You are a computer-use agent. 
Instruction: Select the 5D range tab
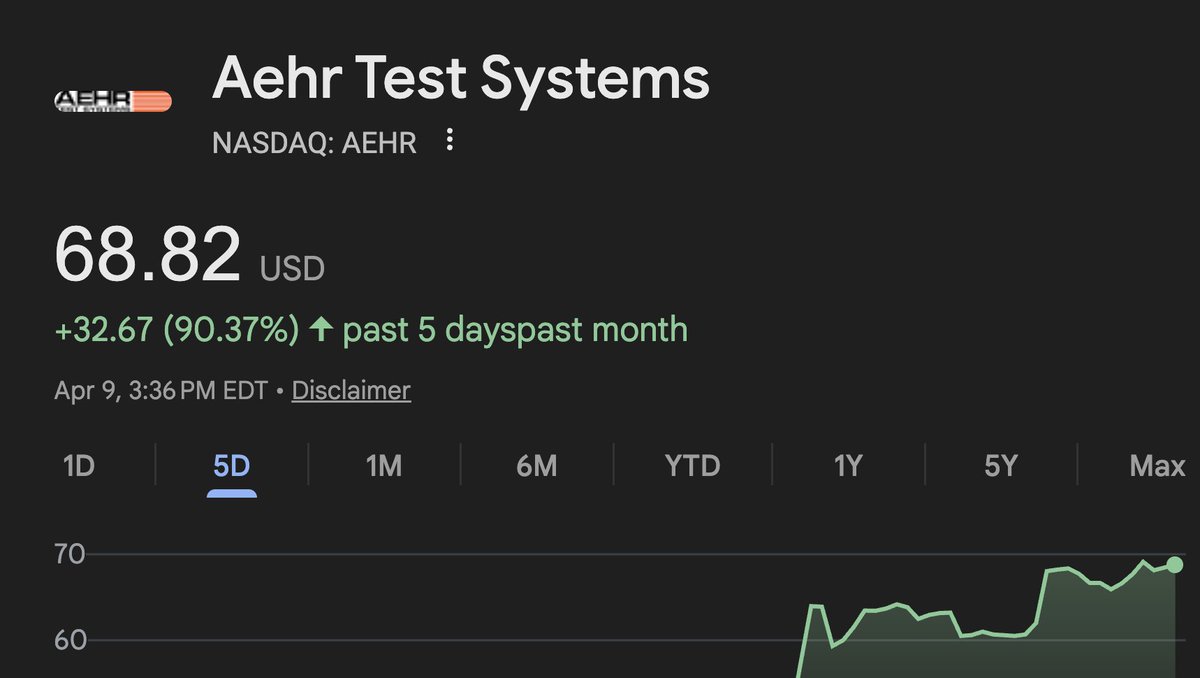[x=231, y=466]
